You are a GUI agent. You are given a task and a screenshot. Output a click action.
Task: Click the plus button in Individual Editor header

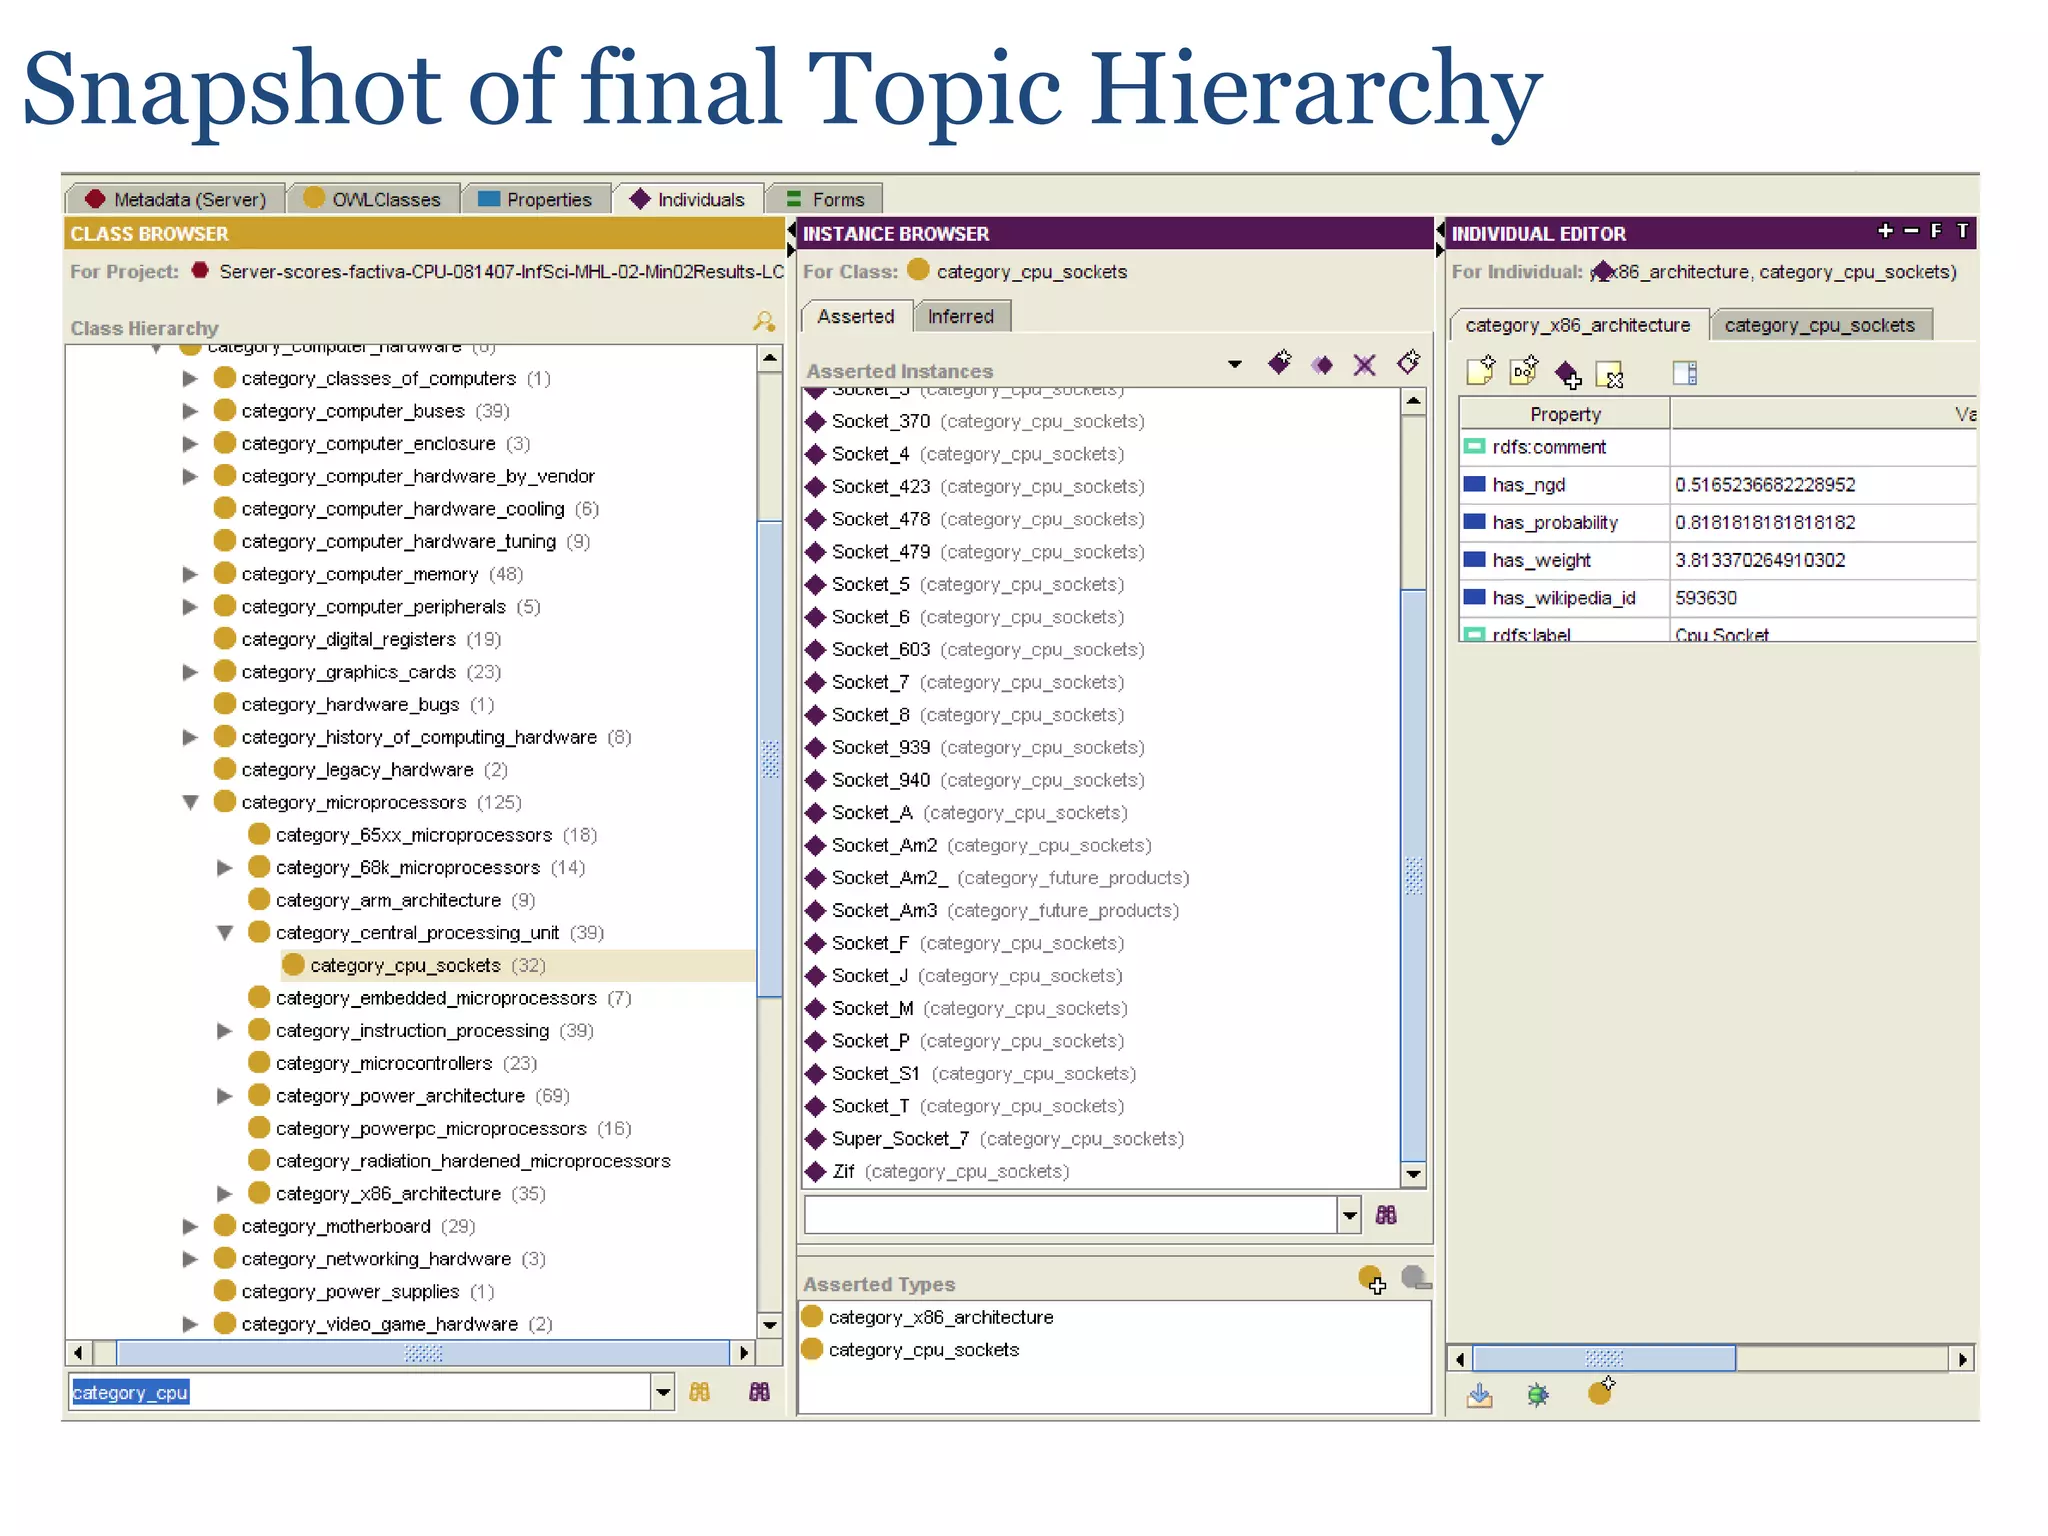coord(1885,231)
